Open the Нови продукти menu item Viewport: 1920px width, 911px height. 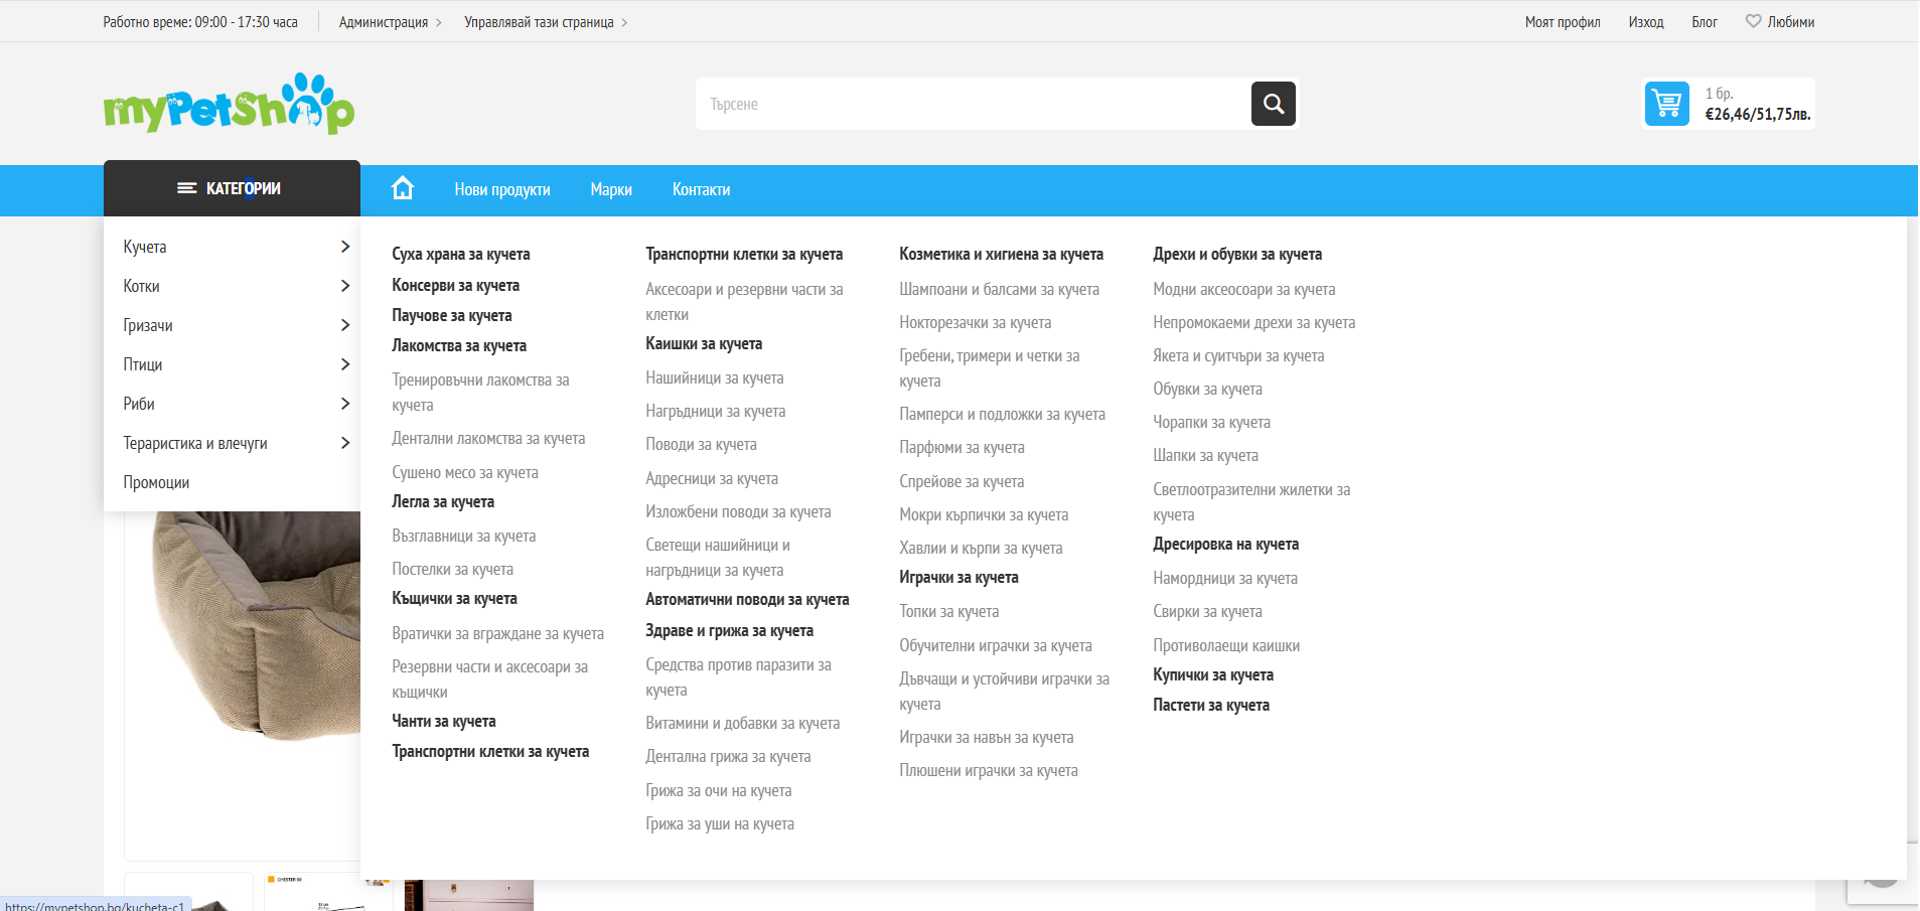pyautogui.click(x=502, y=190)
